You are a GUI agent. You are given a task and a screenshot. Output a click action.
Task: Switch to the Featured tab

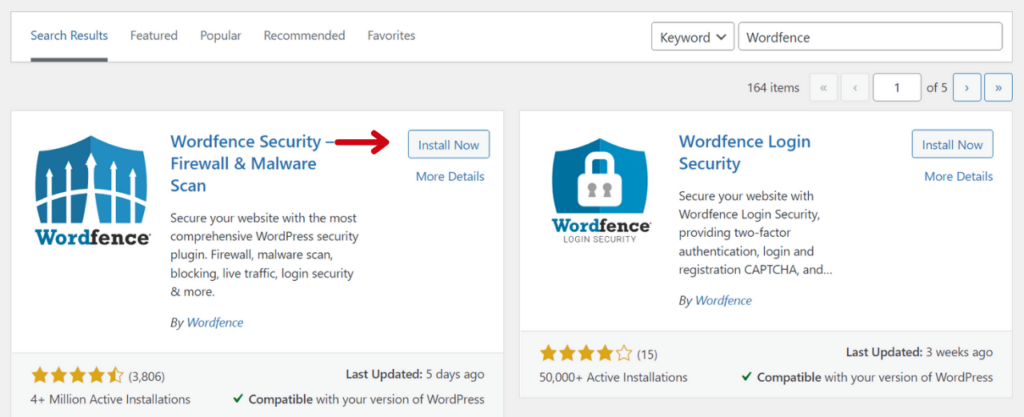[x=153, y=35]
